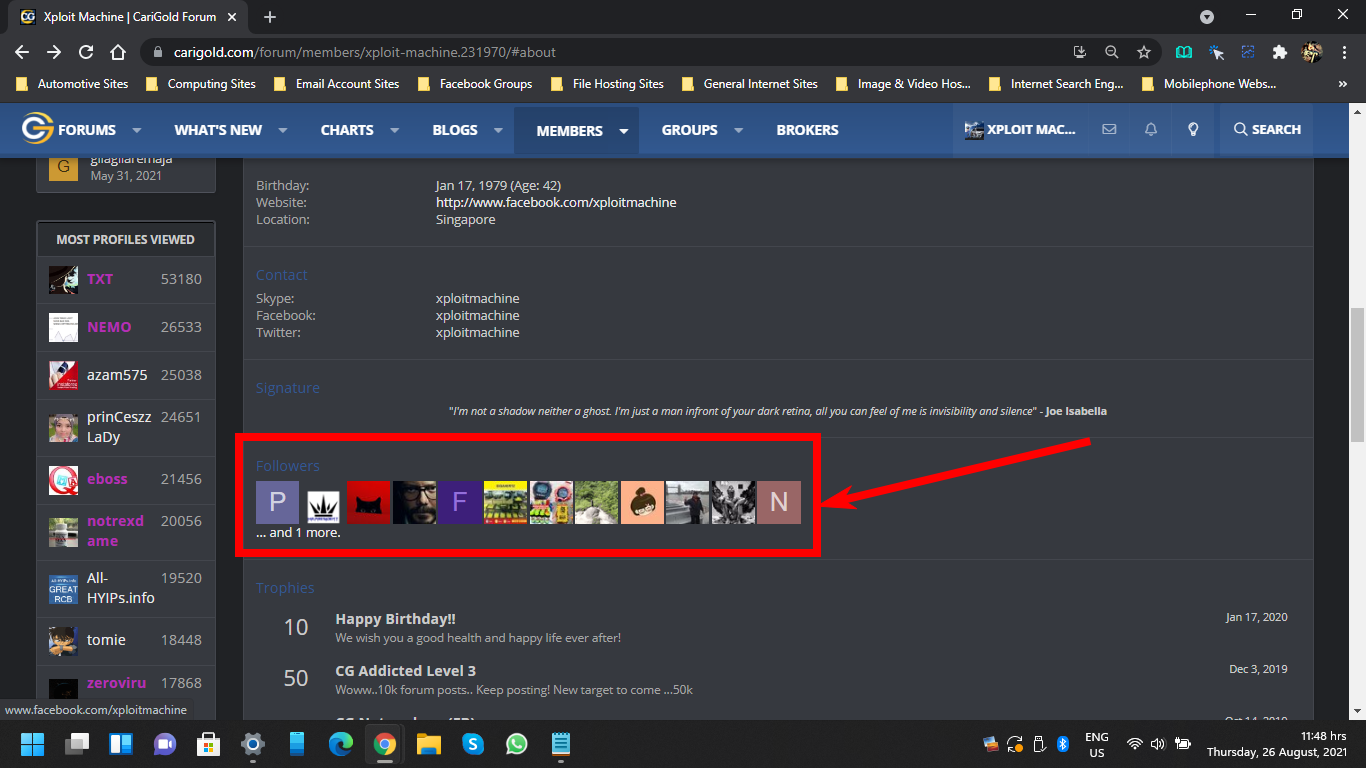Screen dimensions: 1366x768
Task: Open NEMO profile link
Action: tap(109, 327)
